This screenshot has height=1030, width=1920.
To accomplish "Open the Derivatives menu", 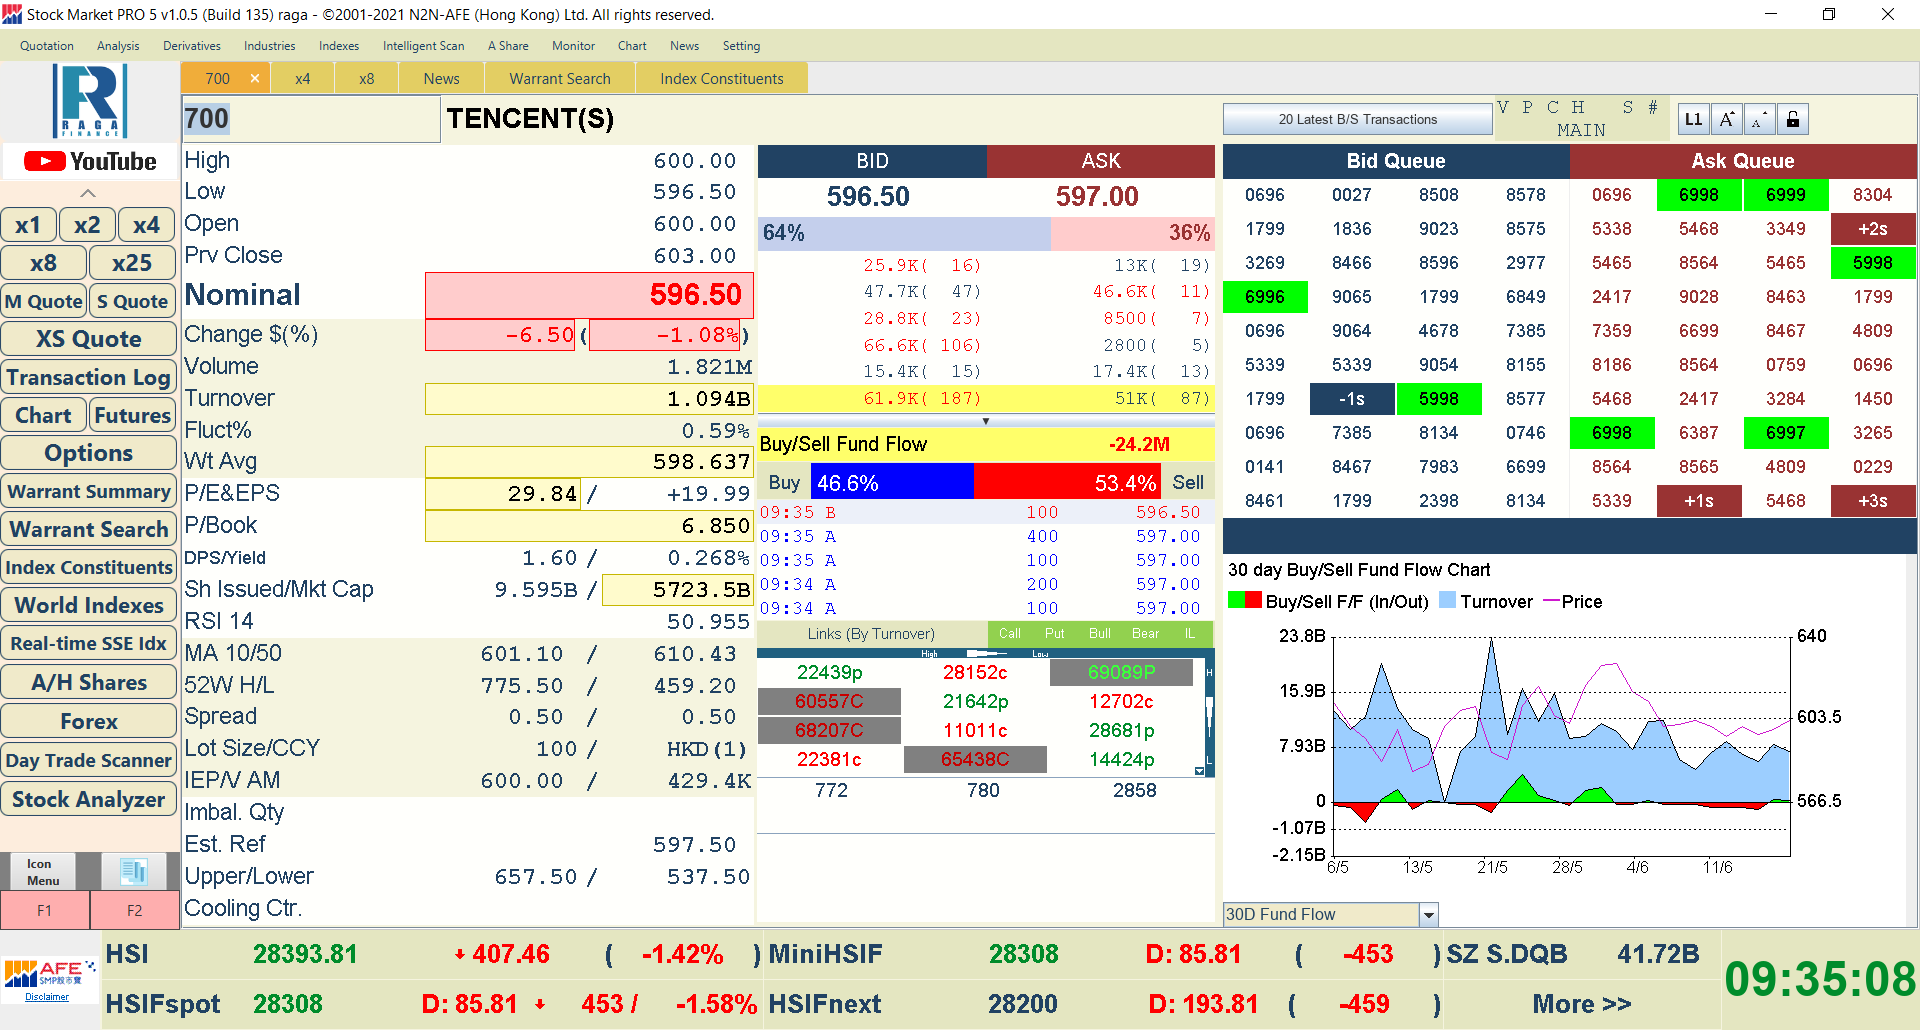I will [191, 46].
